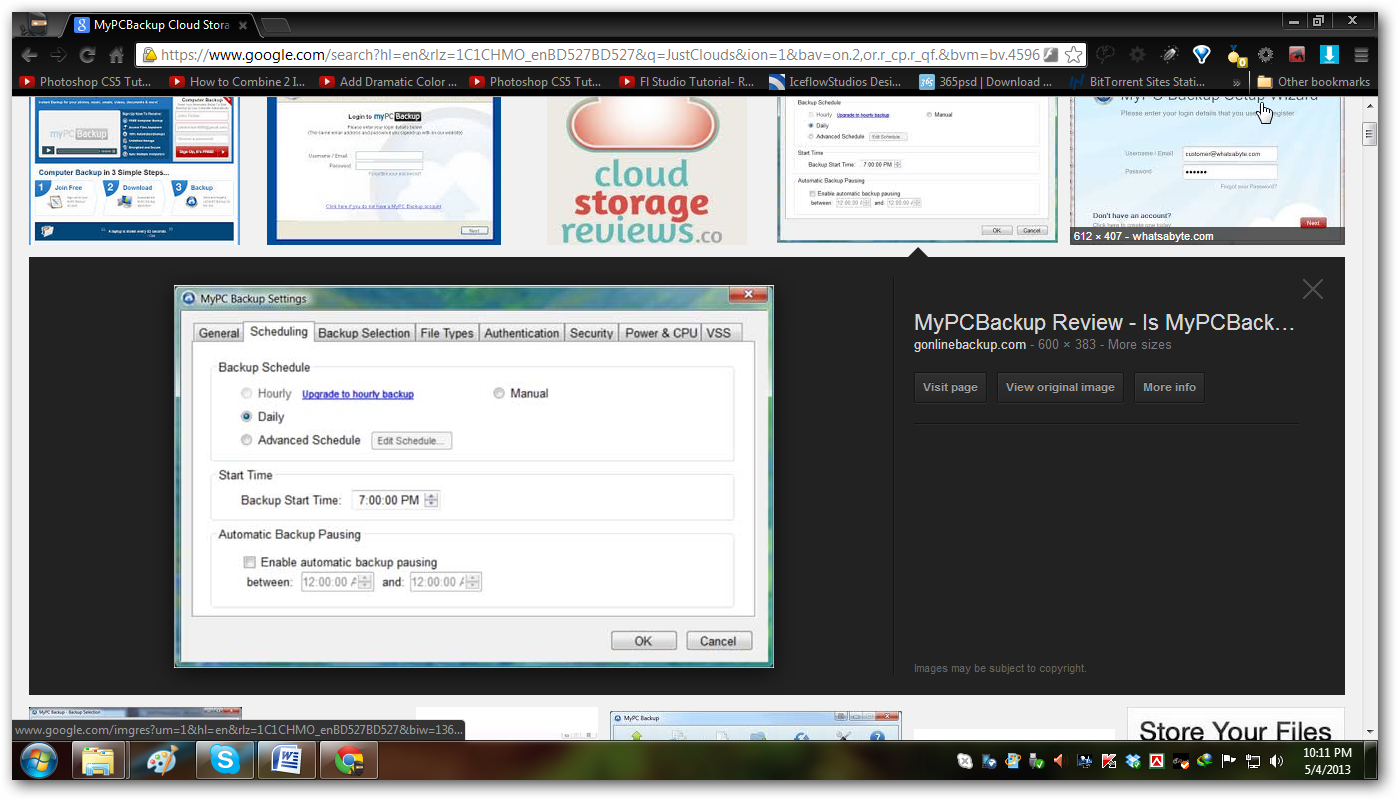
Task: Switch to the File Types tab
Action: click(447, 333)
